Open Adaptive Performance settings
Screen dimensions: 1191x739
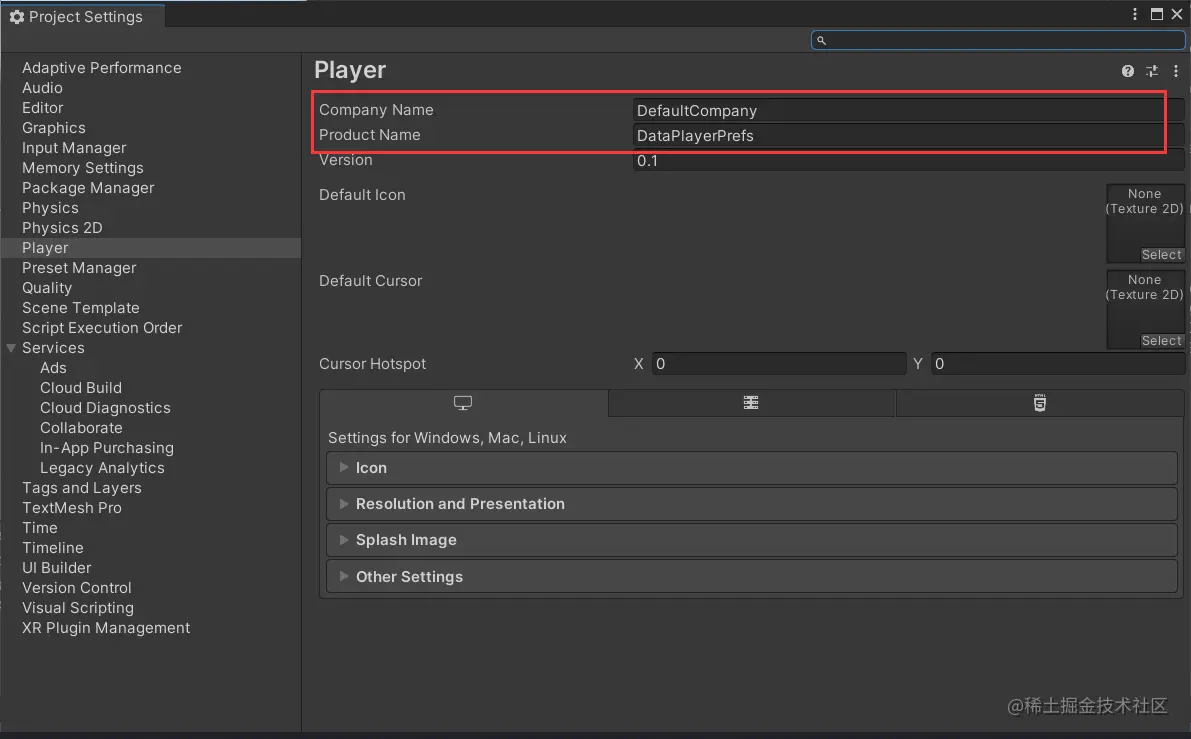click(102, 68)
